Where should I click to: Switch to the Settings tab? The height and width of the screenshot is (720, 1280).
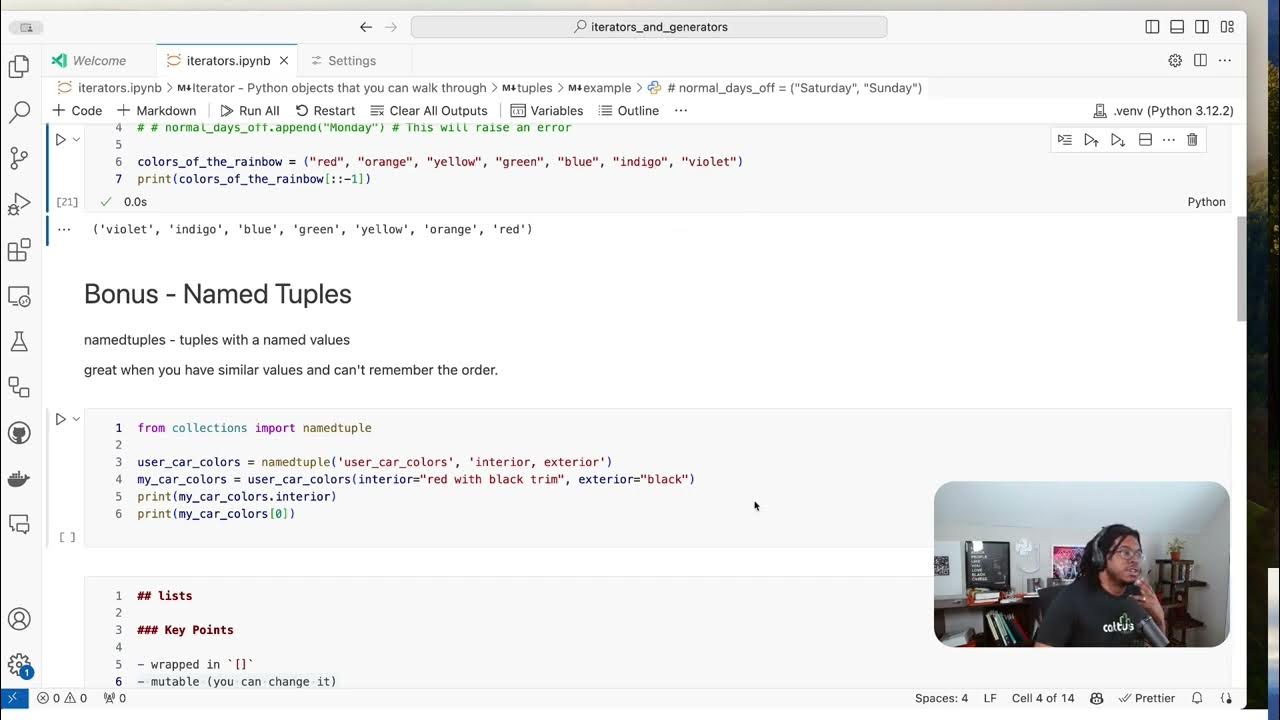coord(352,60)
